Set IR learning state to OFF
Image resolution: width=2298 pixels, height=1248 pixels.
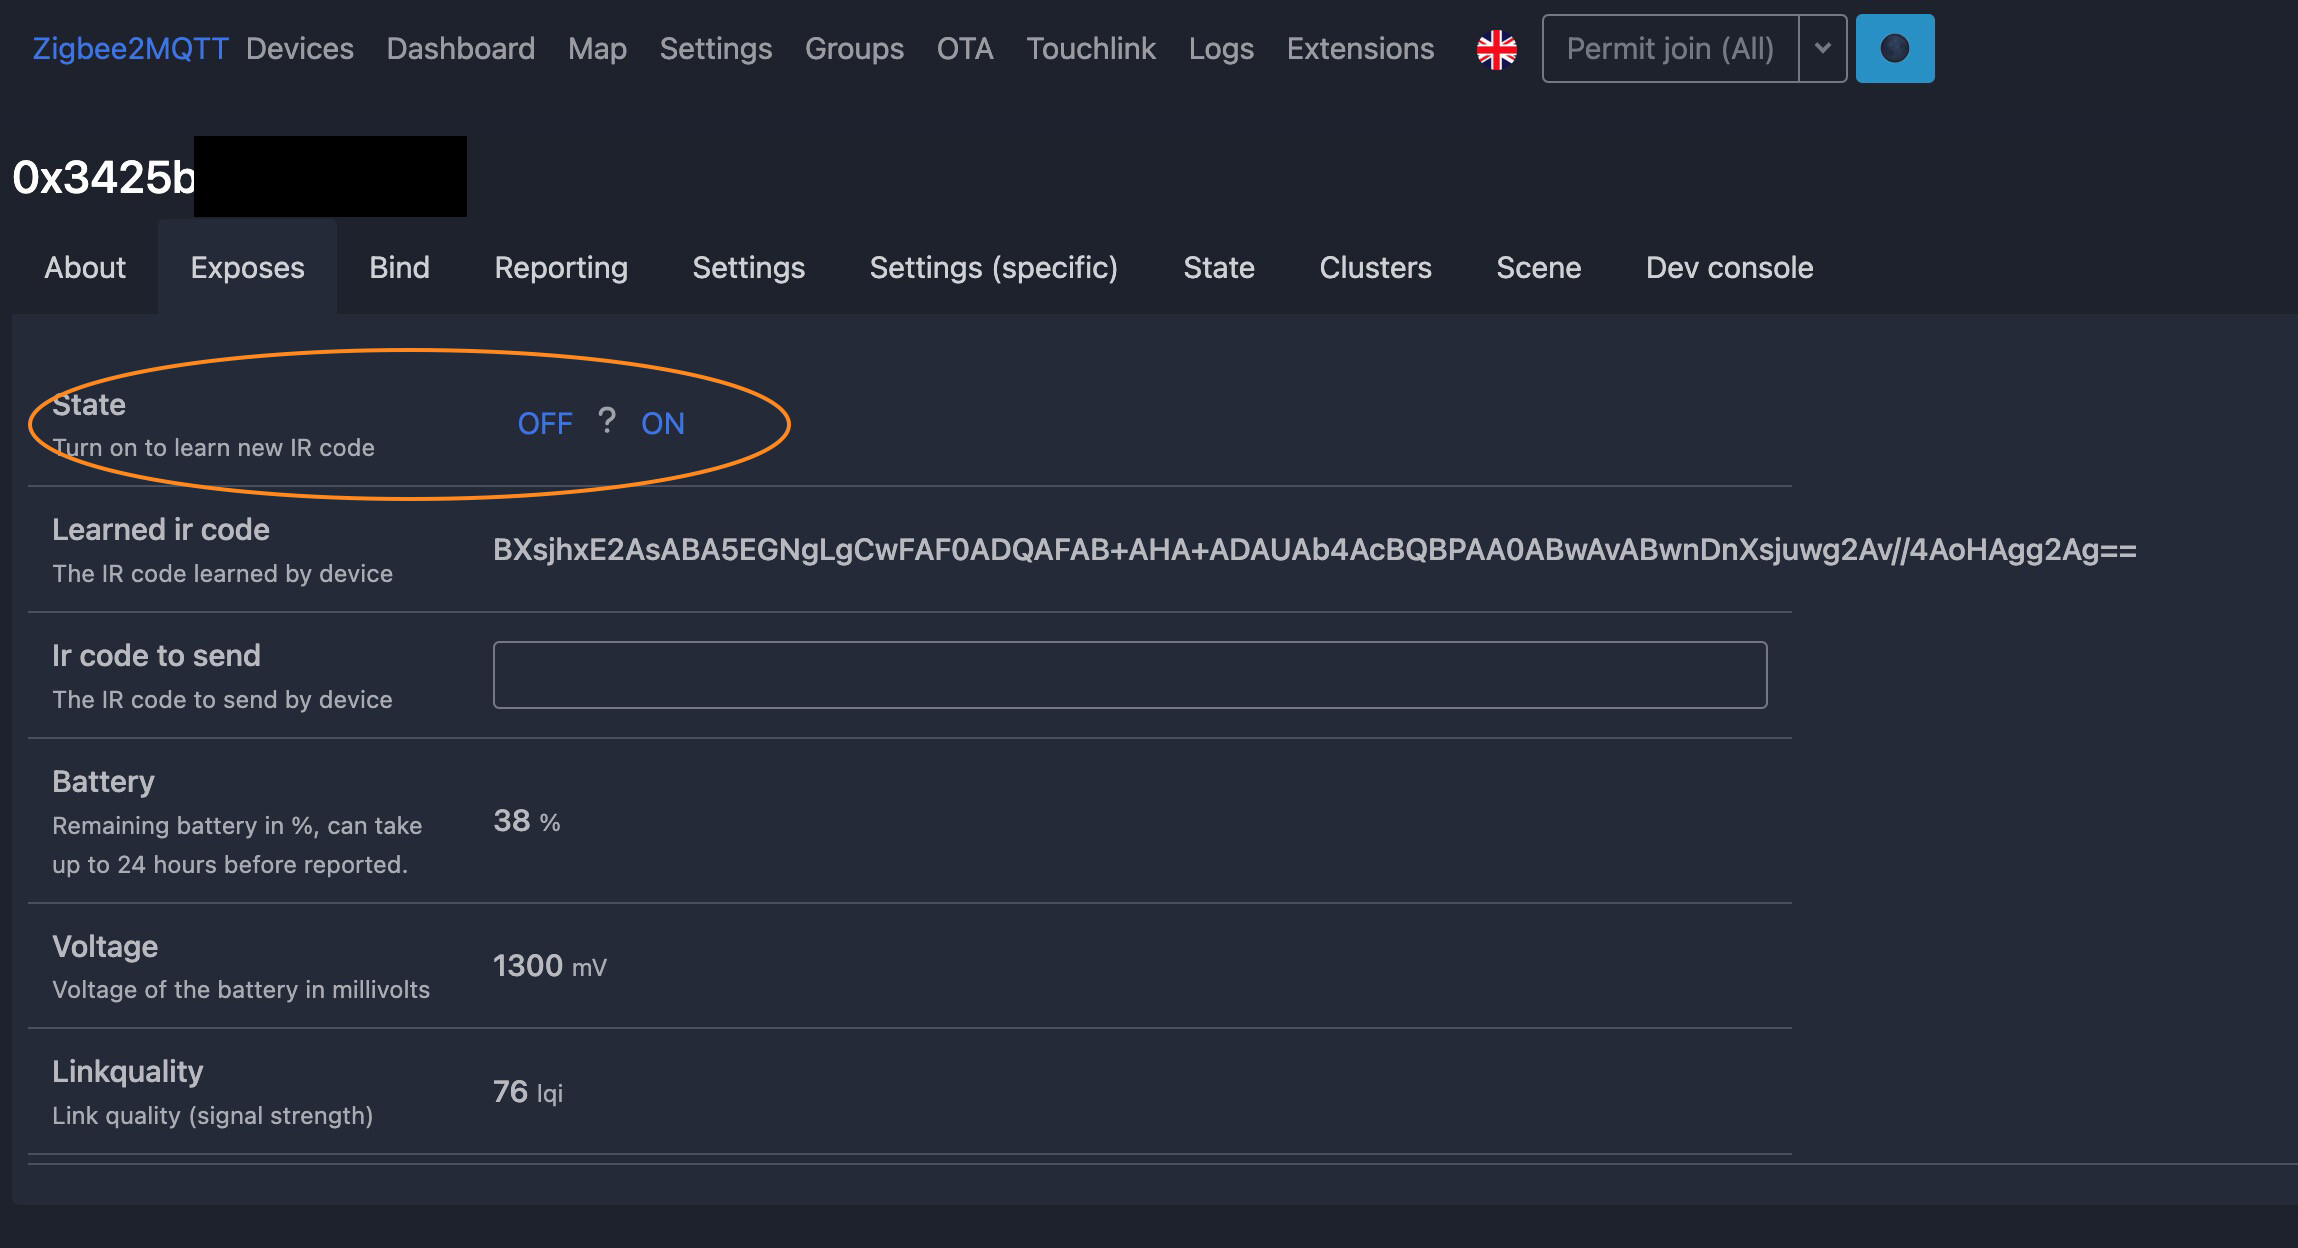click(545, 423)
